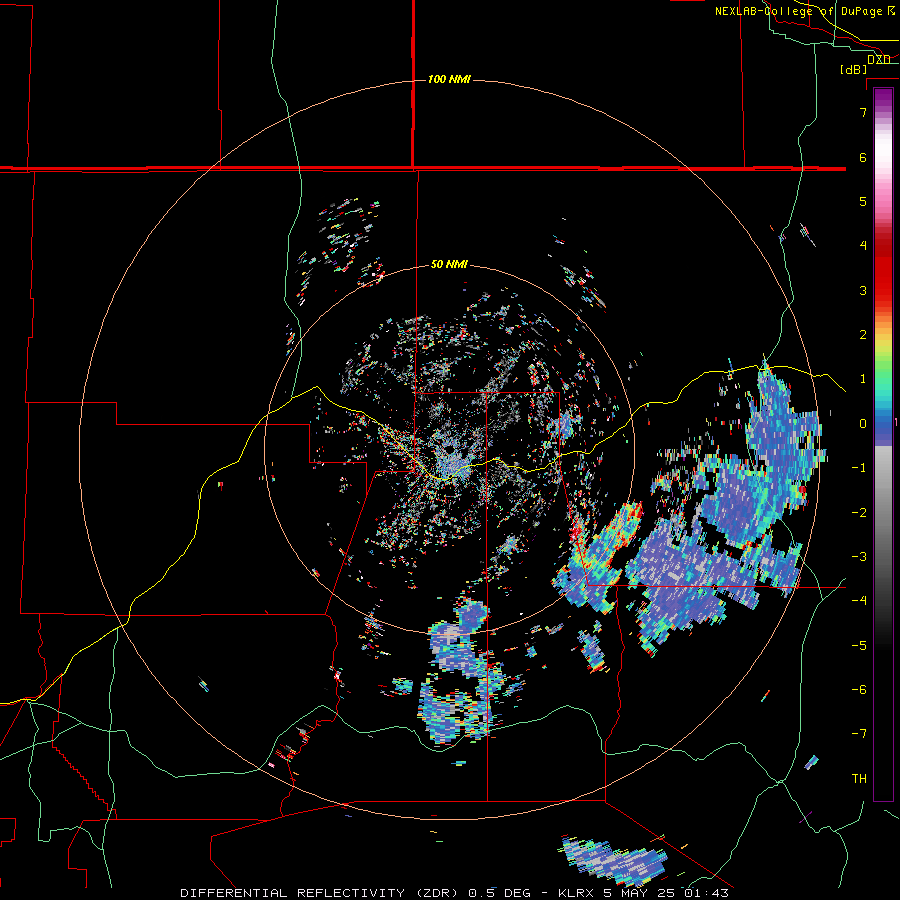900x900 pixels.
Task: Click the "100 NMI" range ring label
Action: (449, 79)
